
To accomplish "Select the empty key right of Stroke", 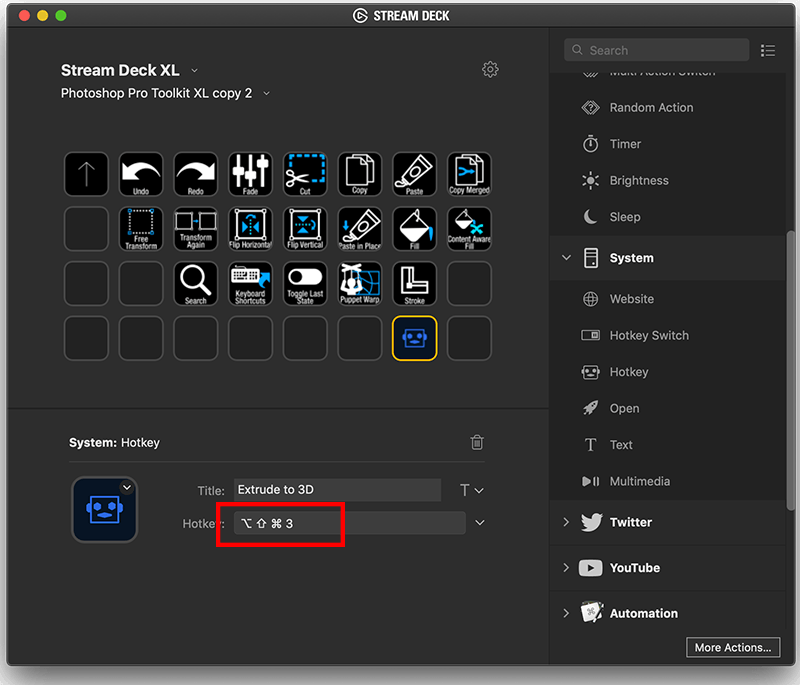I will pyautogui.click(x=469, y=284).
